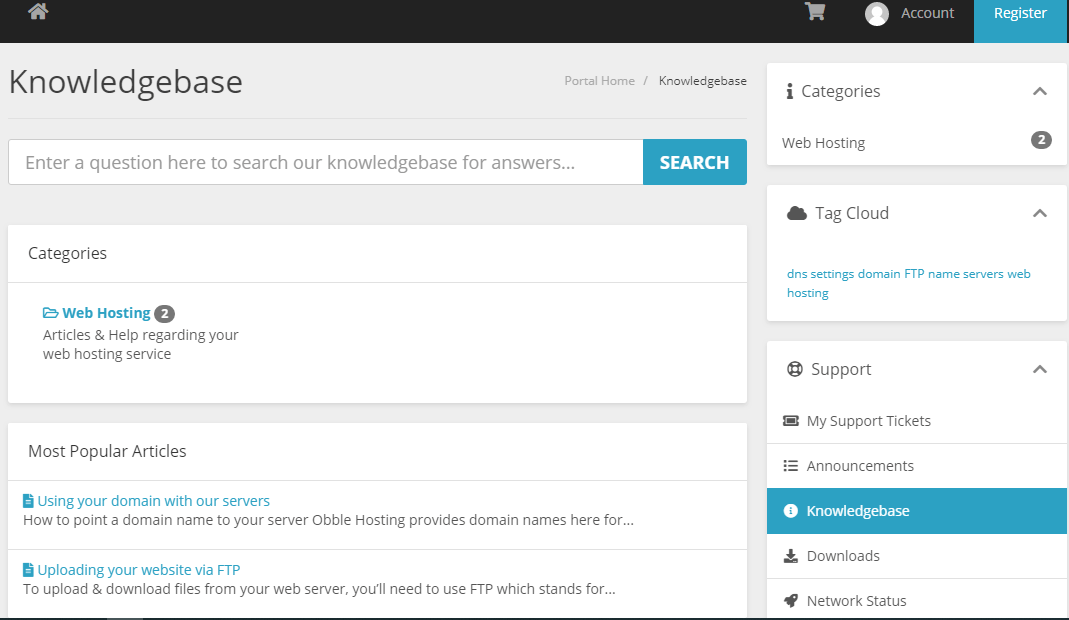This screenshot has height=620, width=1069.
Task: Click the article count badge next to Web Hosting link
Action: (x=164, y=314)
